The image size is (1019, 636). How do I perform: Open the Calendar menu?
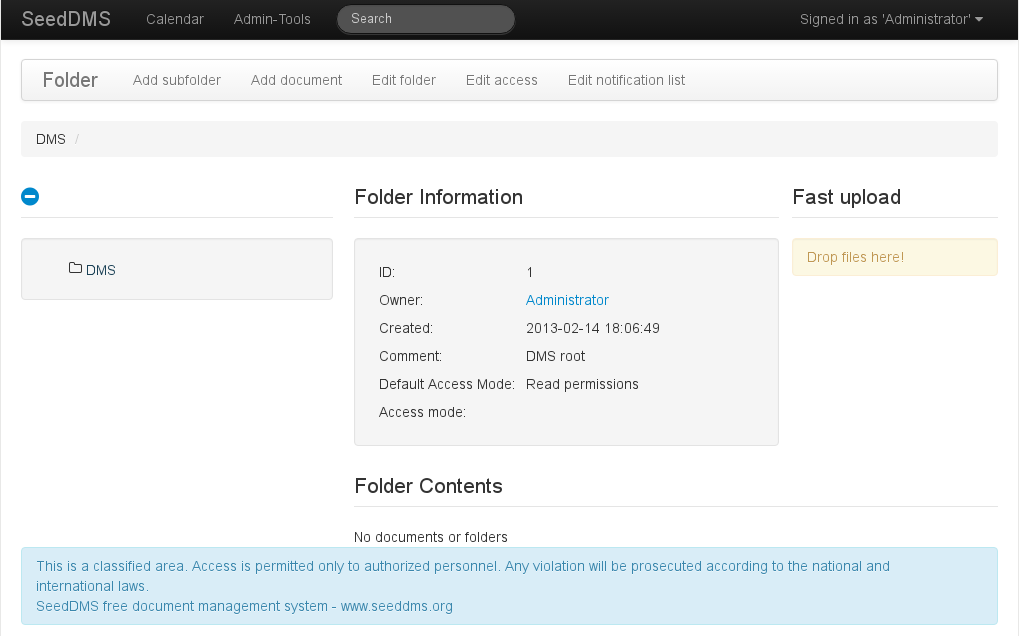click(x=175, y=19)
